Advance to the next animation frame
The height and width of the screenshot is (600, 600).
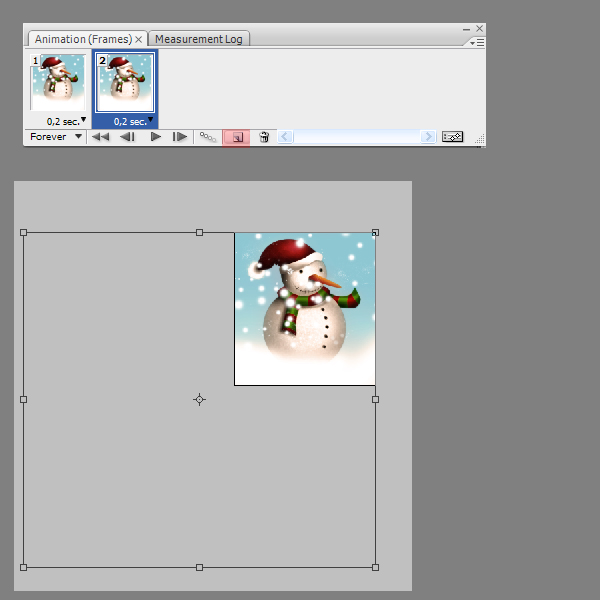[x=179, y=137]
